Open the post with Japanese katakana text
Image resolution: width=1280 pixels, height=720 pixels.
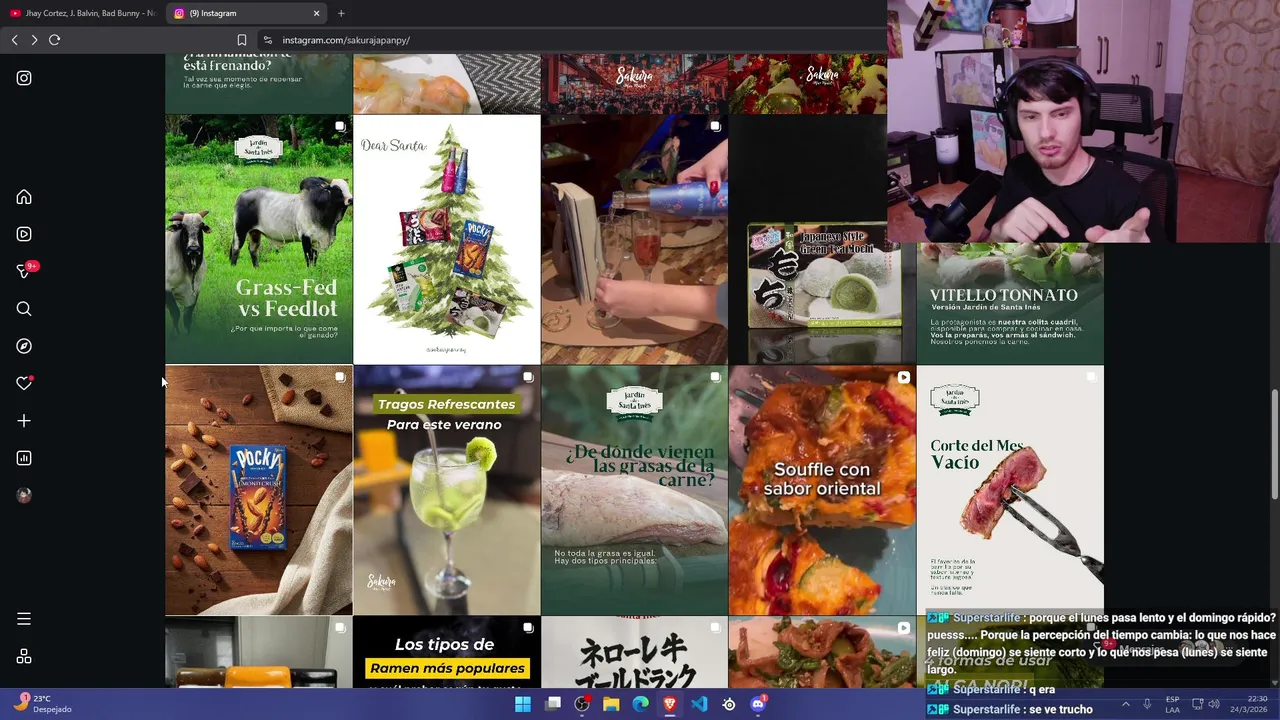[x=635, y=652]
